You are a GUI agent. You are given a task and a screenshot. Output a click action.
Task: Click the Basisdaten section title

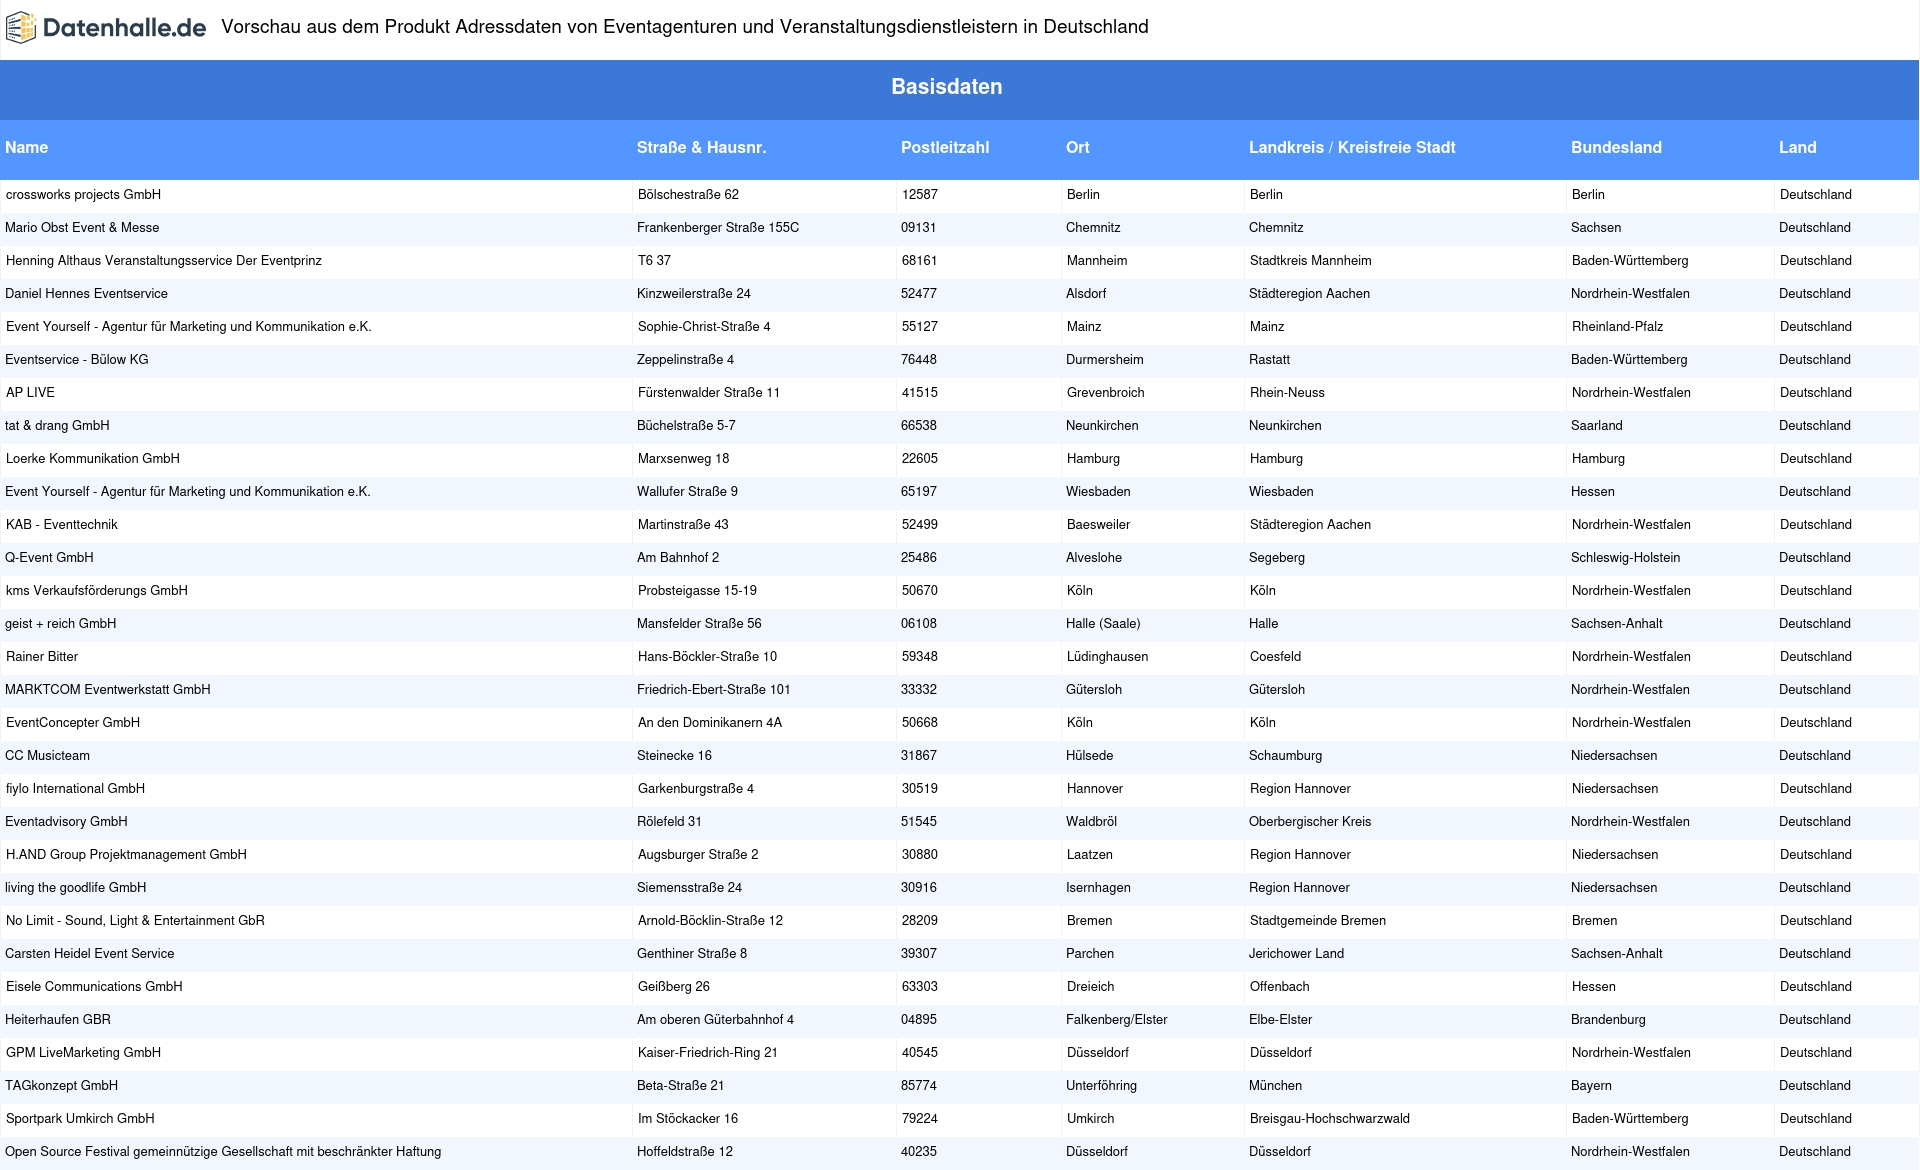(947, 87)
